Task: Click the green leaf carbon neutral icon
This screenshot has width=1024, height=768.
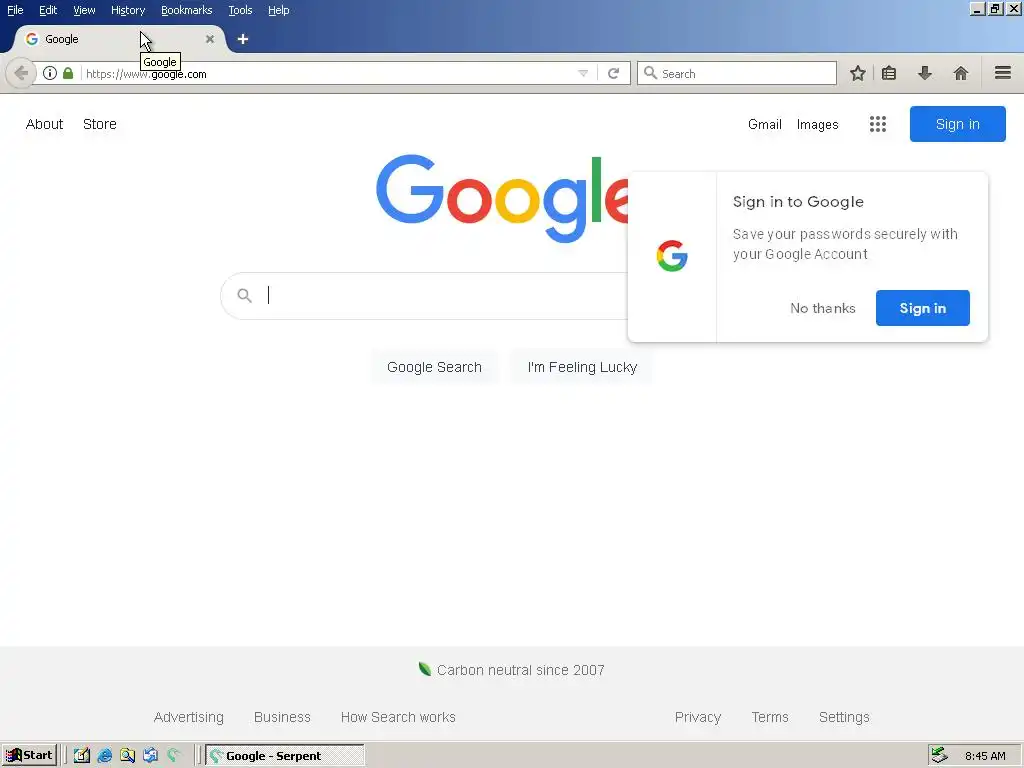Action: tap(424, 669)
